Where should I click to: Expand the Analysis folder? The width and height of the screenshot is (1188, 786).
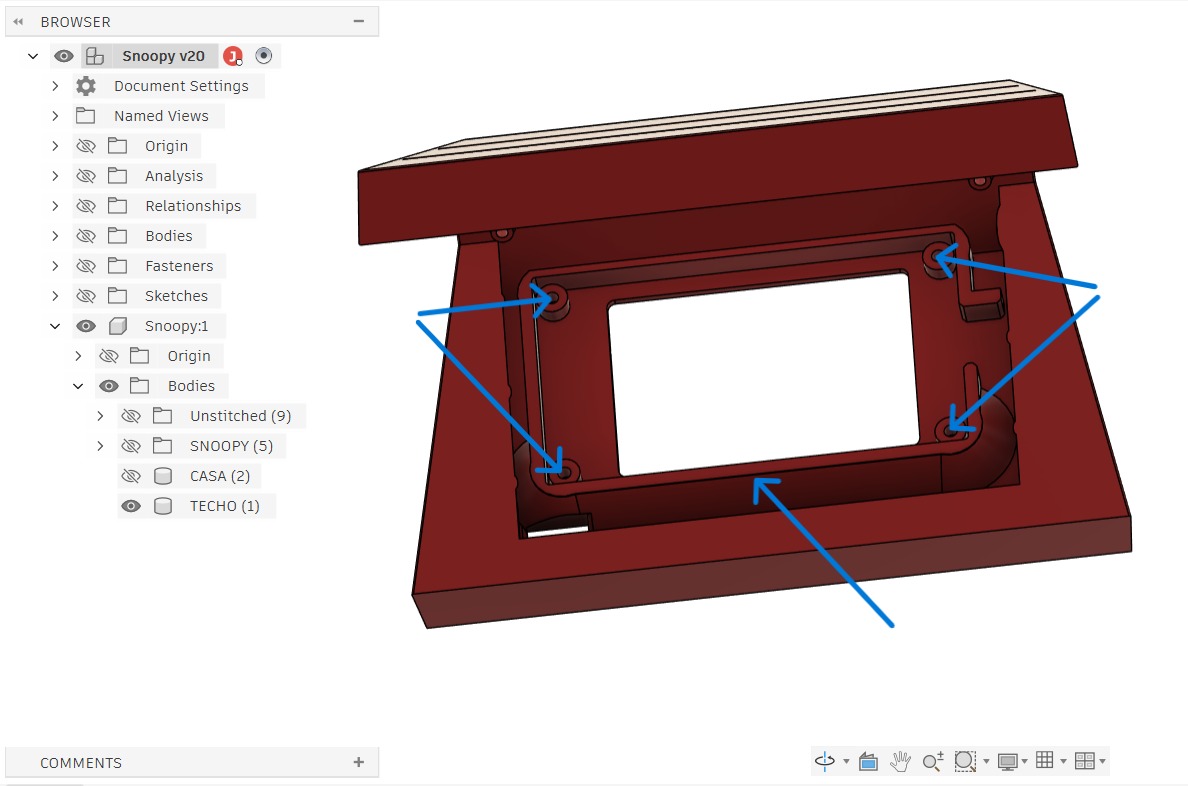pyautogui.click(x=55, y=176)
